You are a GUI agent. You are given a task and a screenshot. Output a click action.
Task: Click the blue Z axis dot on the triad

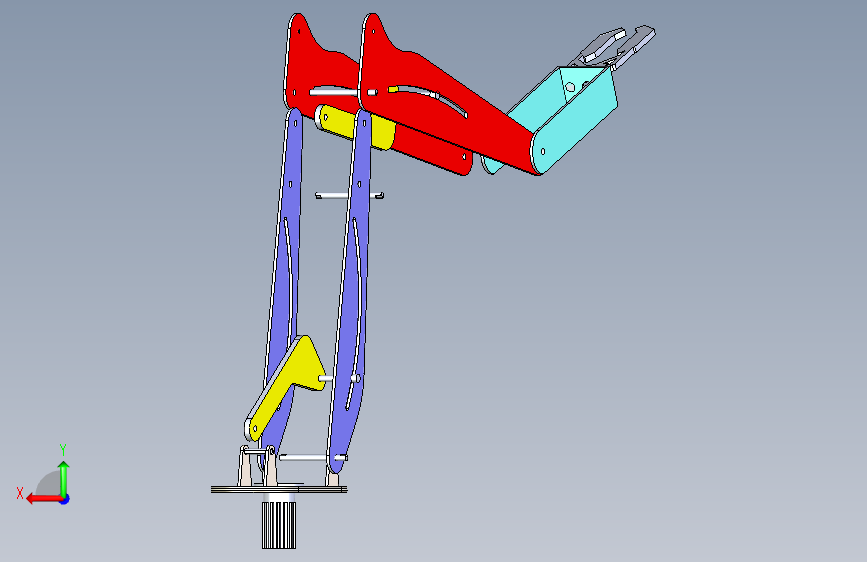tap(65, 499)
